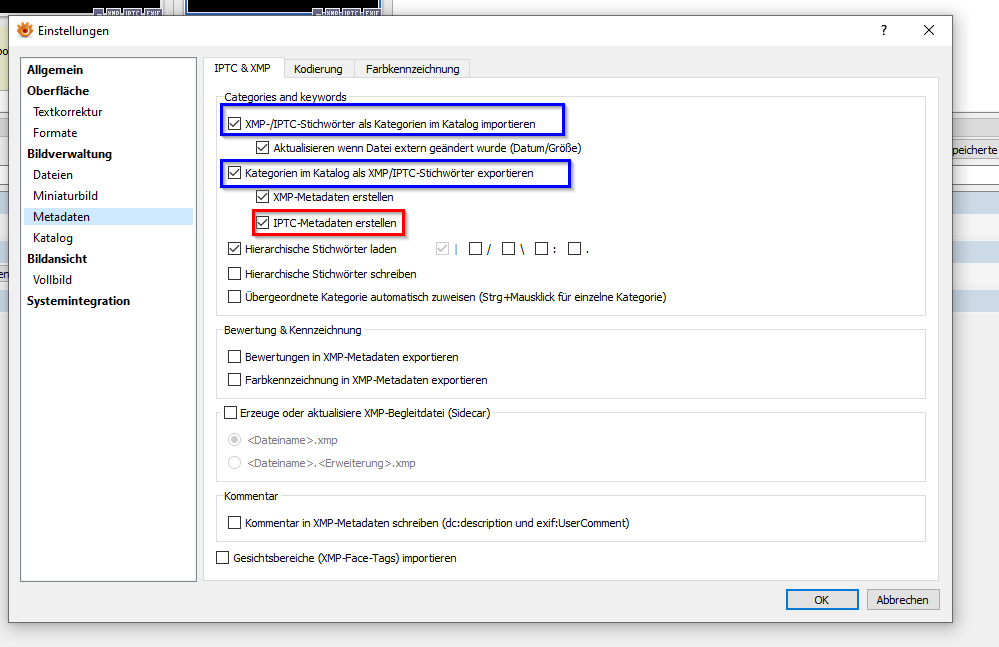
Task: Select Vollbild settings entry
Action: coord(52,280)
